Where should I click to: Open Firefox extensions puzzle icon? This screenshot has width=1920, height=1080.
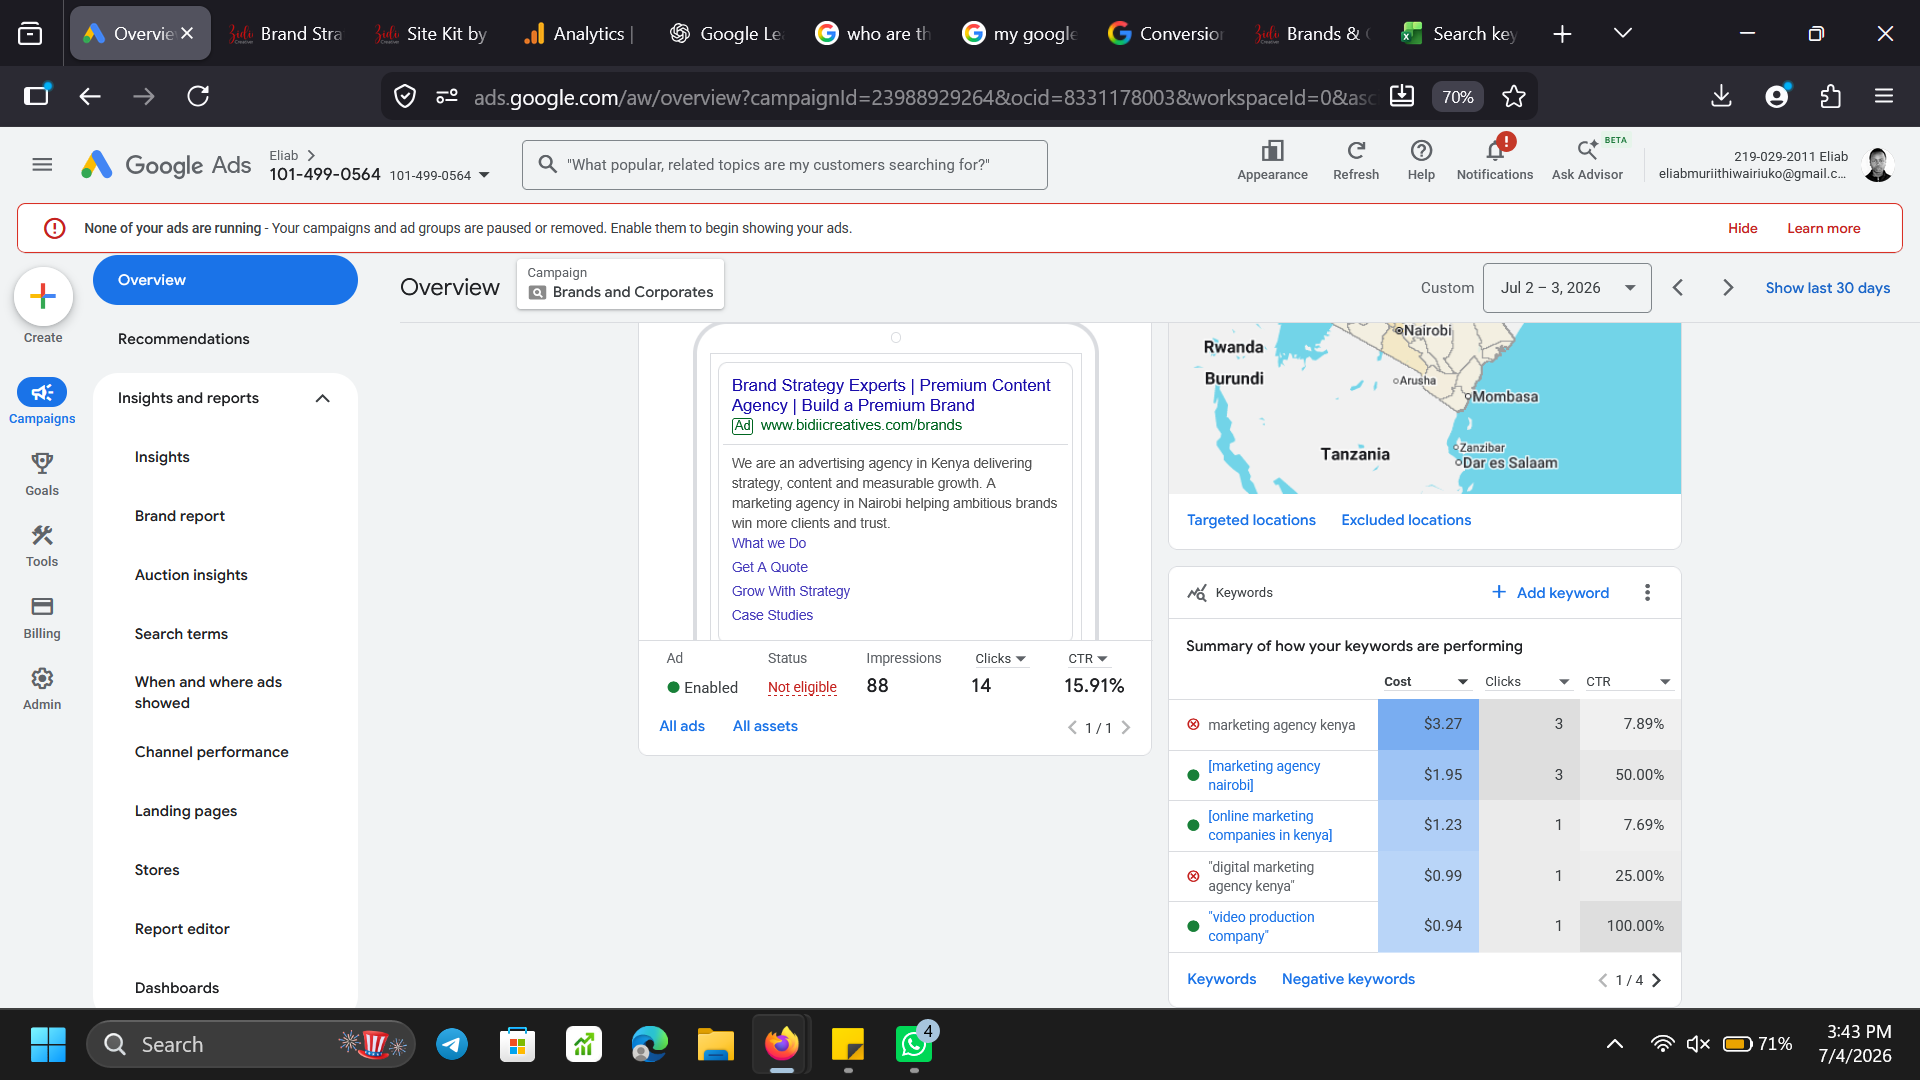(x=1830, y=96)
